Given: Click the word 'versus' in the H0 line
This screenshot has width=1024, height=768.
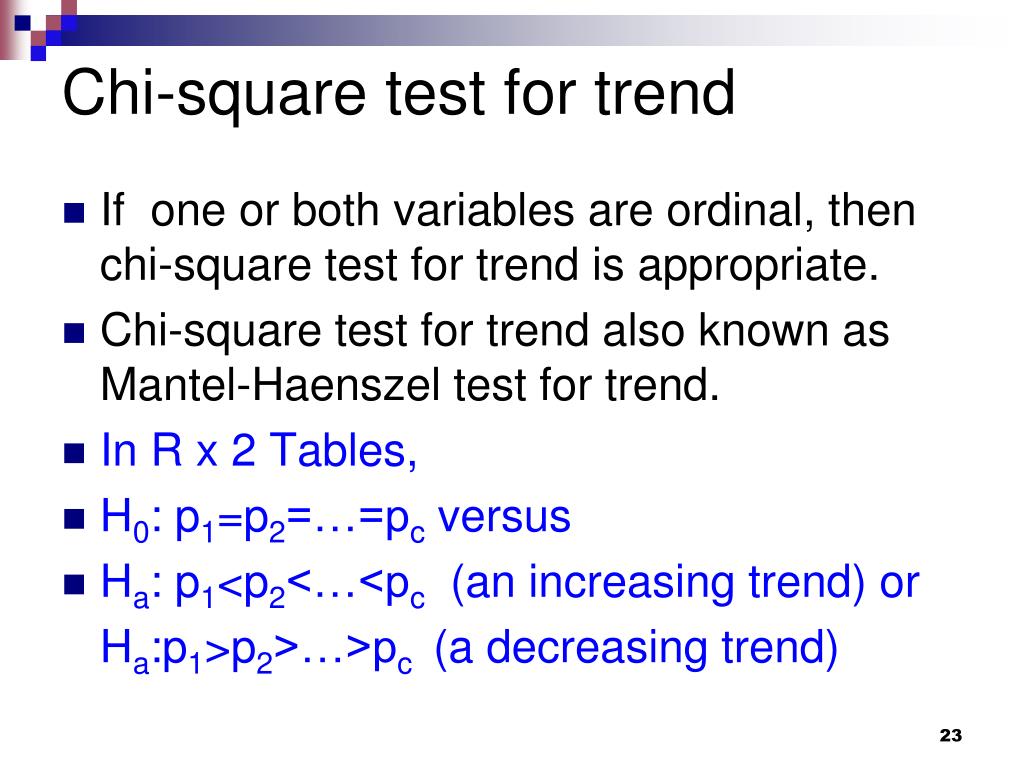Looking at the screenshot, I should [x=504, y=518].
